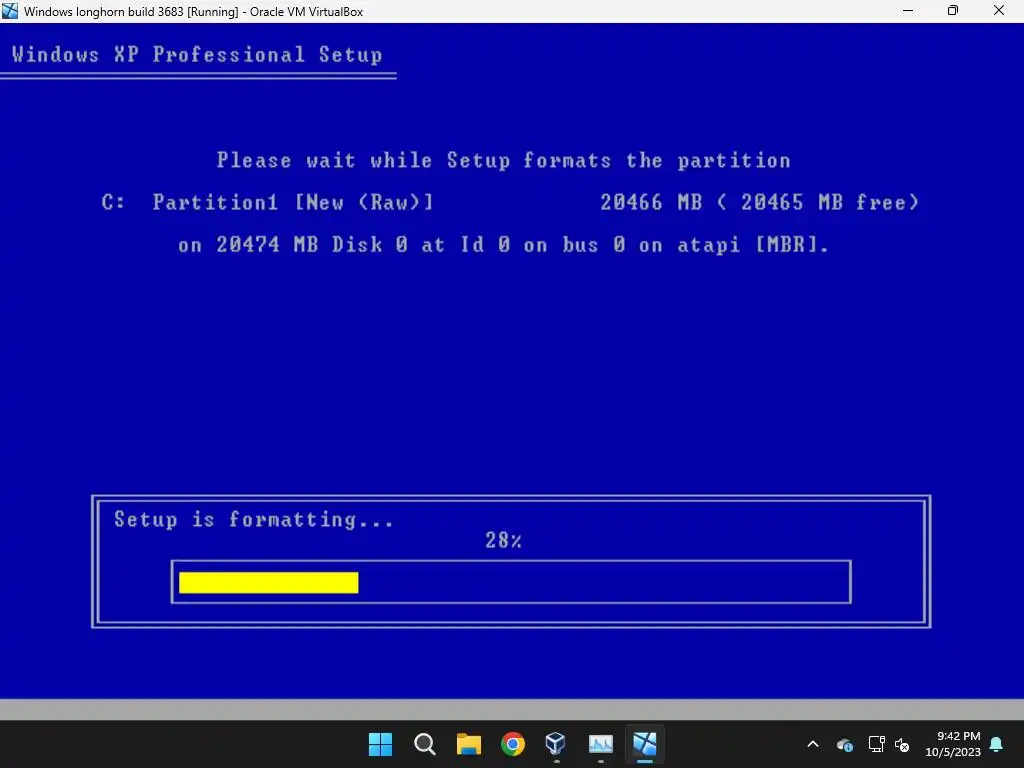Show hidden system tray icons

click(813, 744)
